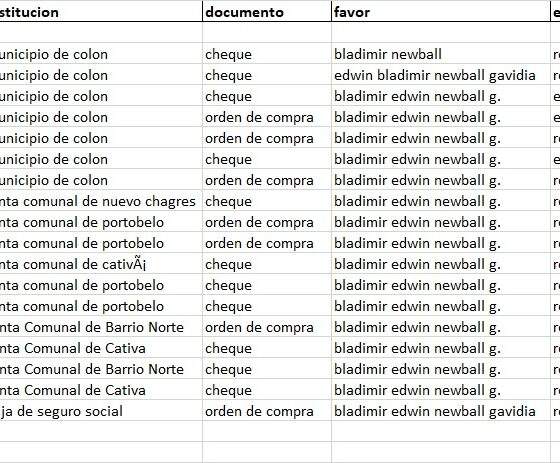Click empty favor cell below last data row
This screenshot has width=560, height=463.
pos(441,431)
